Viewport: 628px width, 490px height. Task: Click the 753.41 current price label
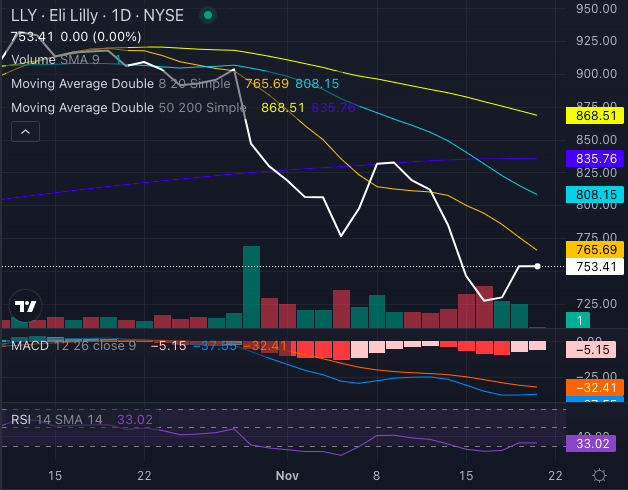pyautogui.click(x=594, y=266)
